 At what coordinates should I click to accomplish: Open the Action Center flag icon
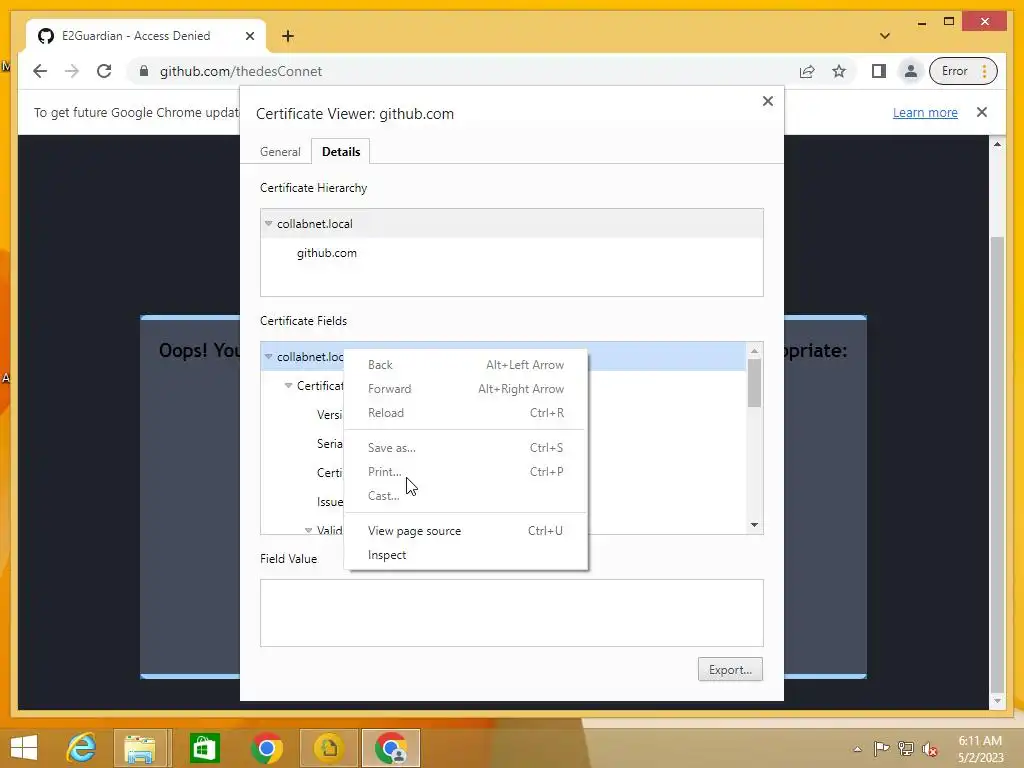(882, 748)
